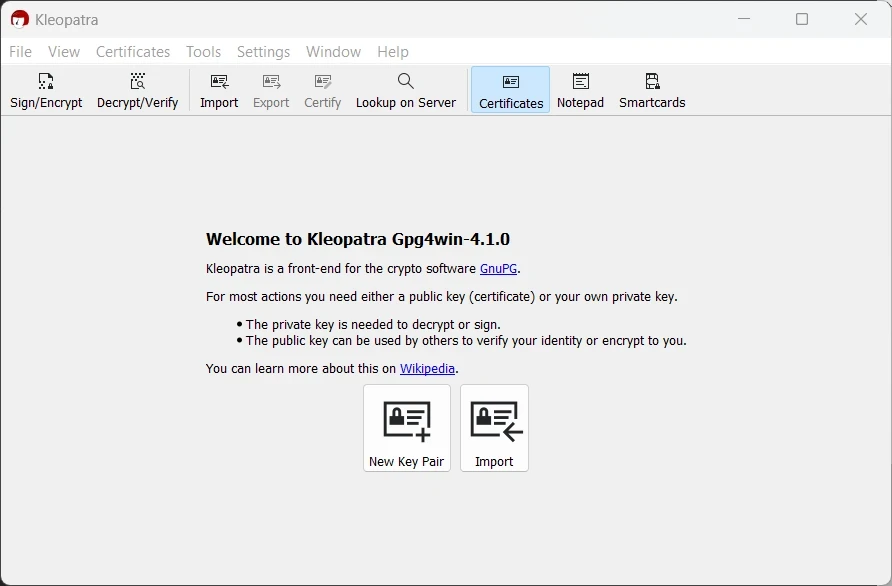Open the Wikipedia link
Screen dimensions: 892x586
427,369
